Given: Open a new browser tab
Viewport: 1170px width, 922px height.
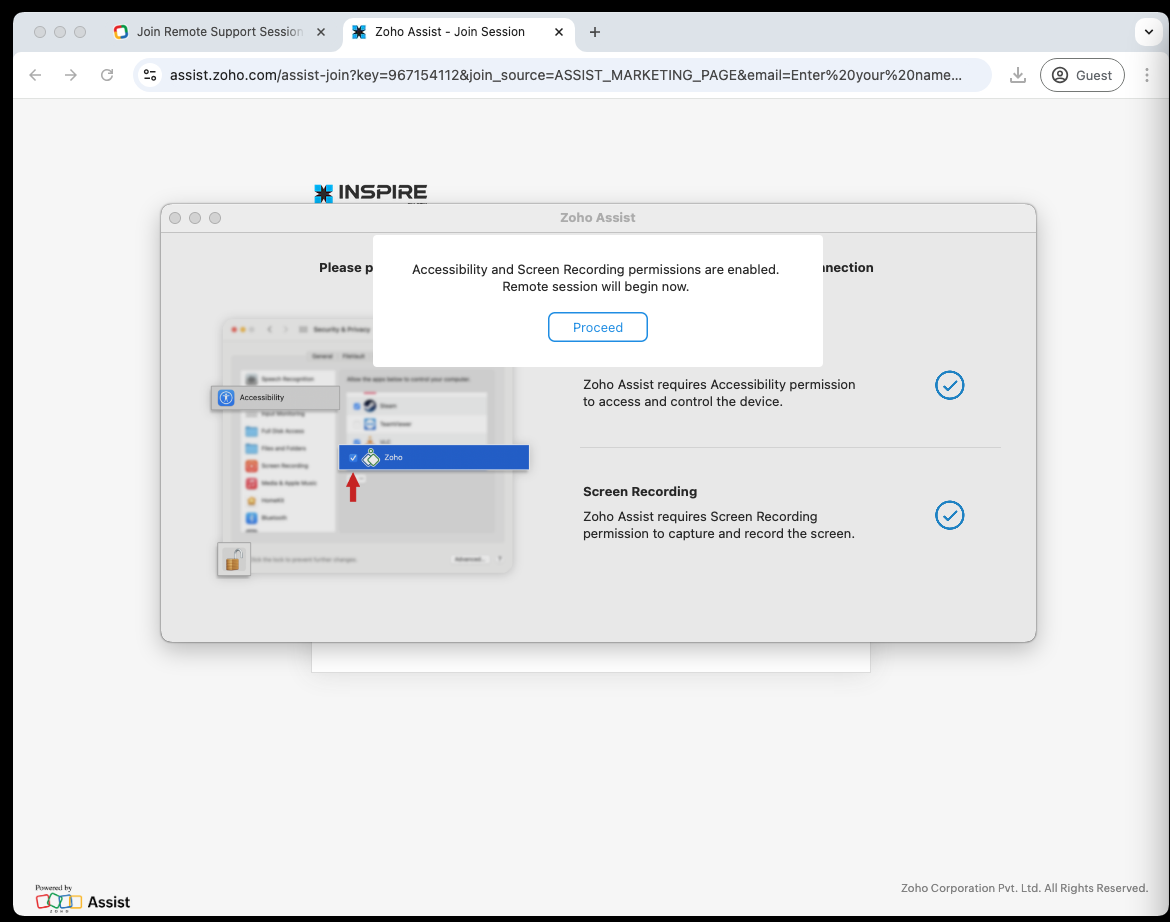Looking at the screenshot, I should [595, 32].
